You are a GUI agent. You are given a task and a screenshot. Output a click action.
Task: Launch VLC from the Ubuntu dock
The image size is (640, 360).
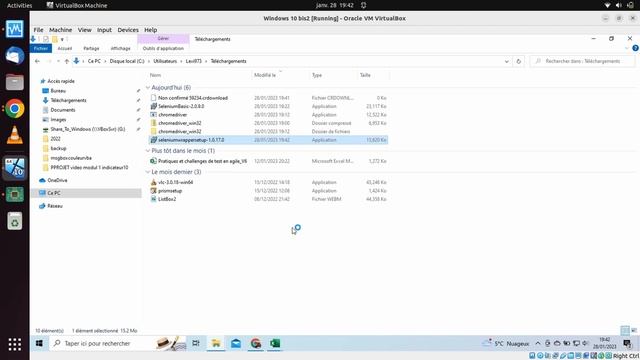coord(15,135)
